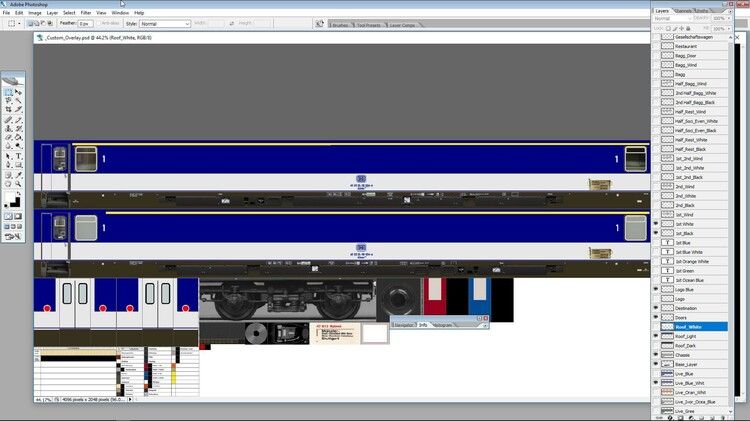750x421 pixels.
Task: Click Jump to ImageReady button
Action: (13, 236)
